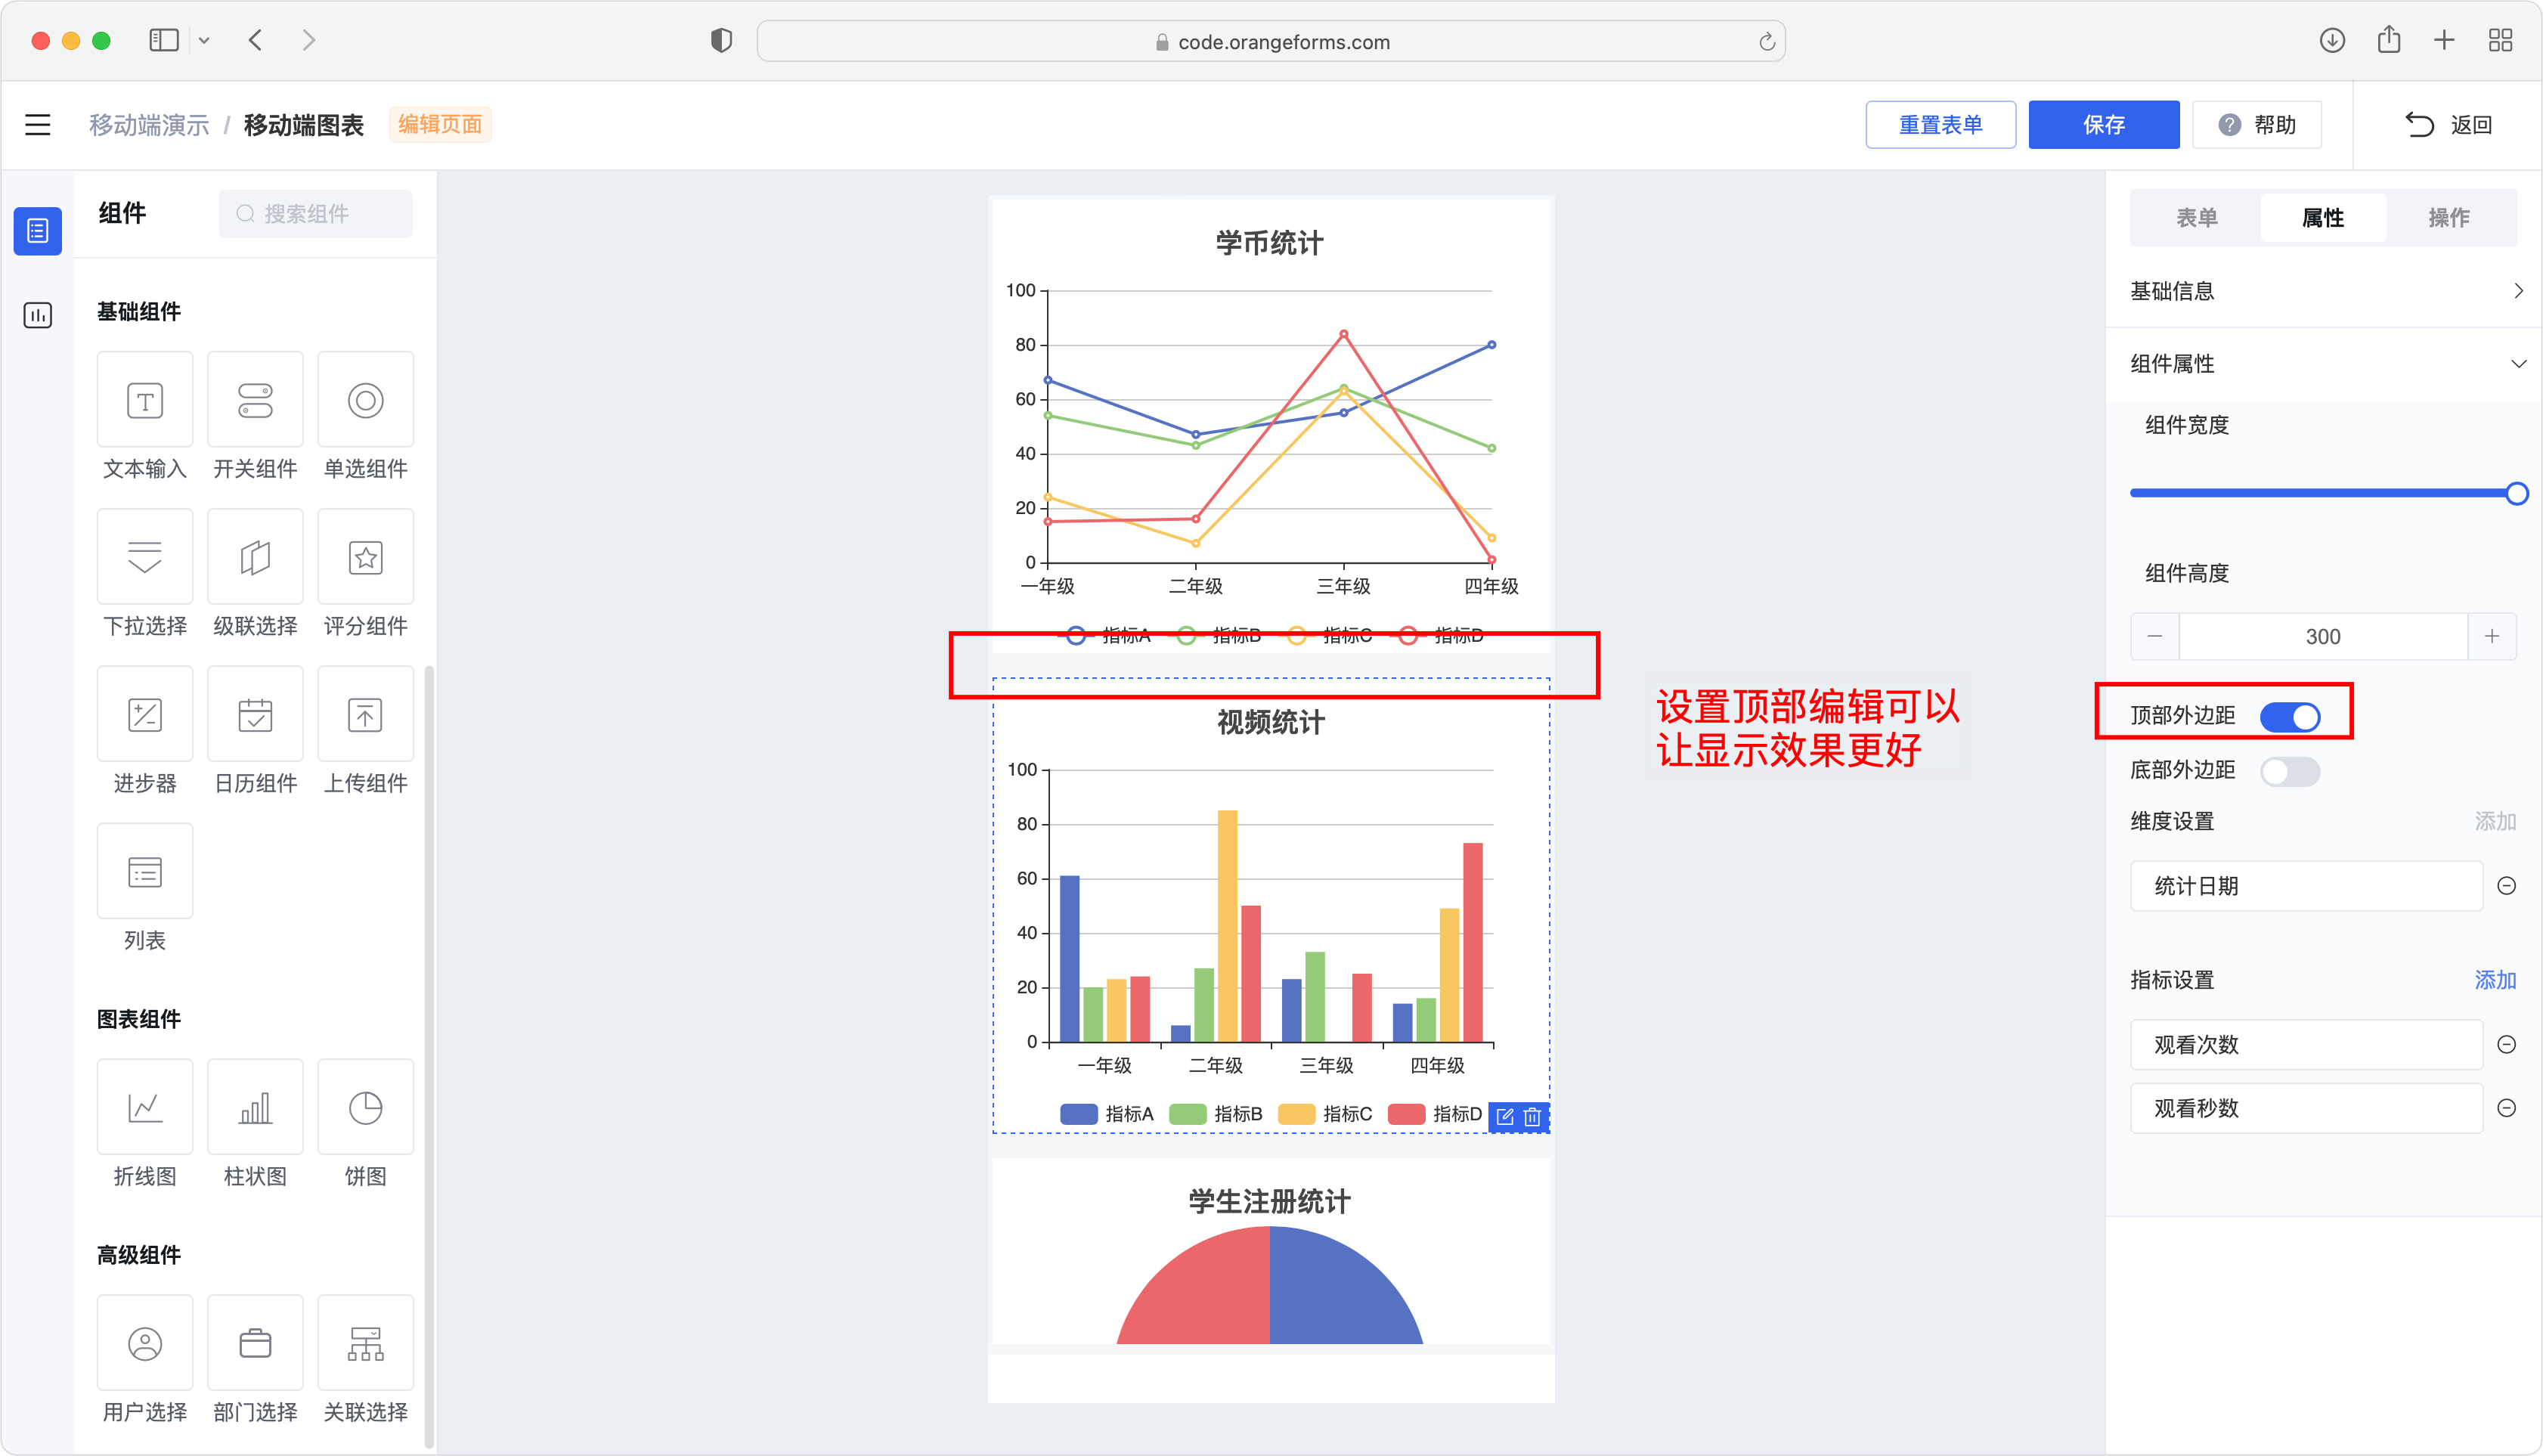The image size is (2543, 1456).
Task: Click the Safari share icon
Action: click(2388, 40)
